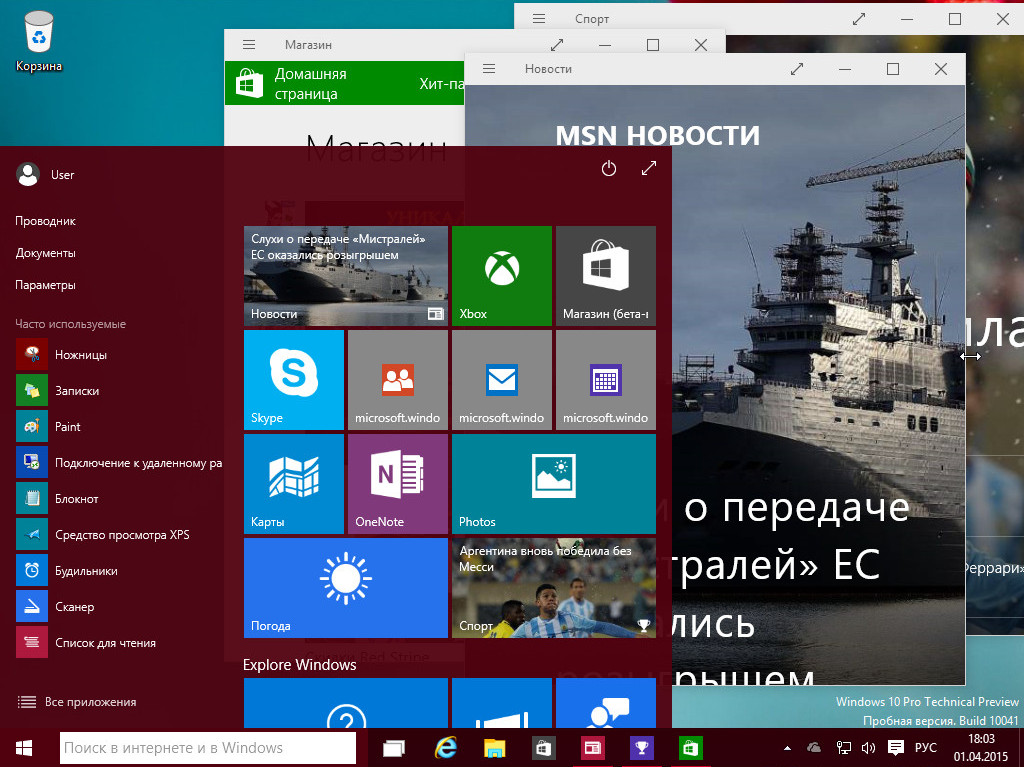Show Все приложения list
Screen dimensions: 1024x767
(77, 702)
